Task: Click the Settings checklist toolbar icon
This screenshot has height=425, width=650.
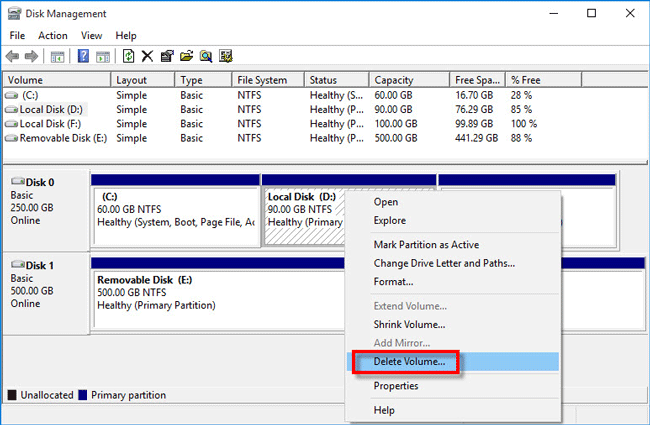Action: (x=226, y=56)
